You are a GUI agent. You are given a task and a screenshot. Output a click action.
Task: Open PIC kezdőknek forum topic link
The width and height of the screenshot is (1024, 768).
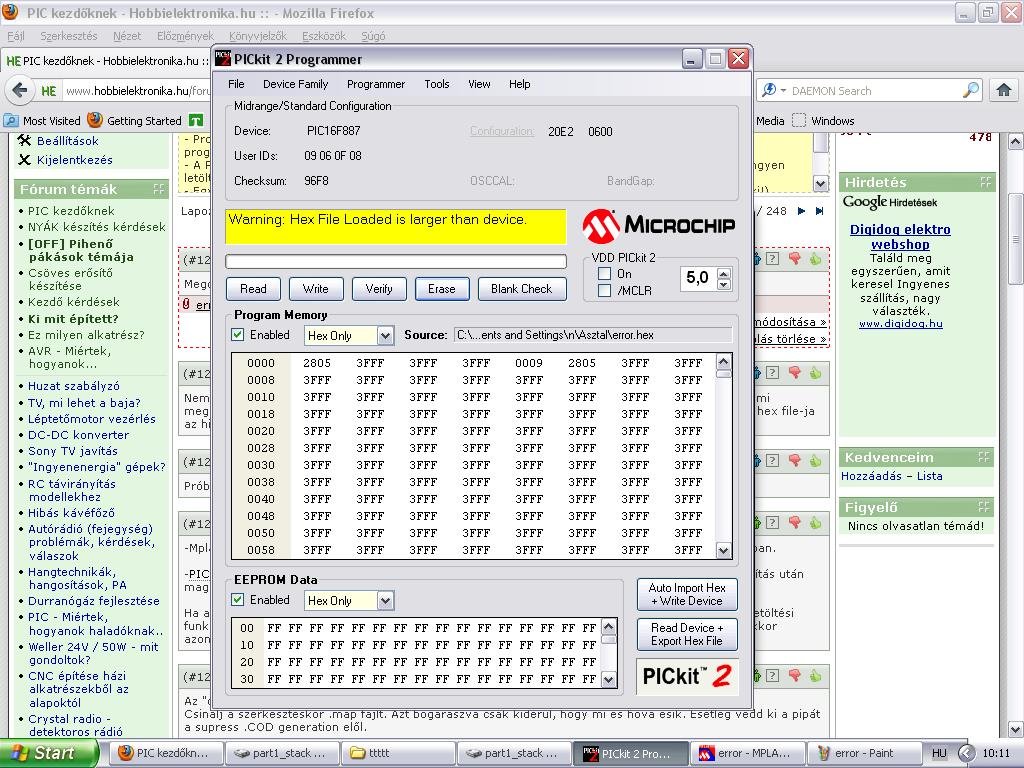coord(71,211)
